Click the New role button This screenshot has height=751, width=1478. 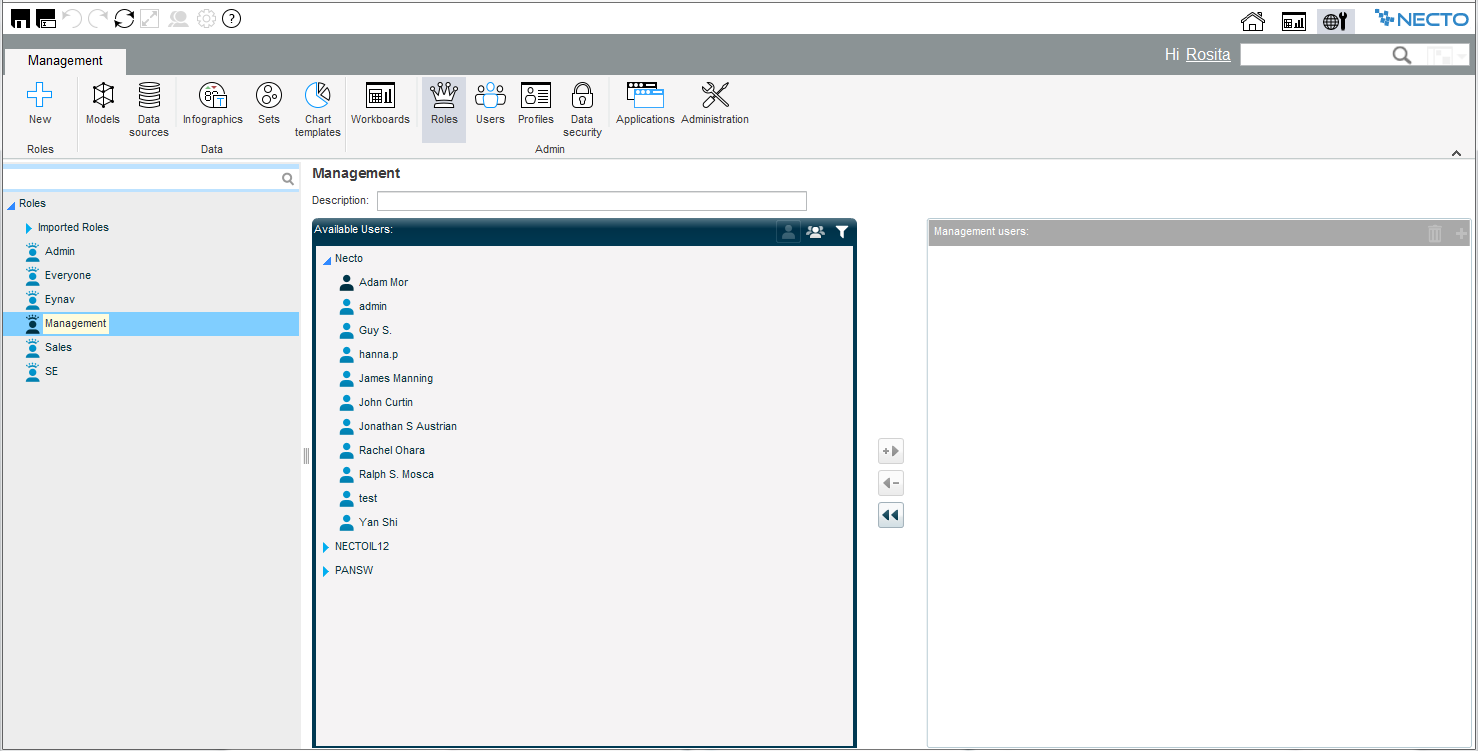click(x=40, y=104)
